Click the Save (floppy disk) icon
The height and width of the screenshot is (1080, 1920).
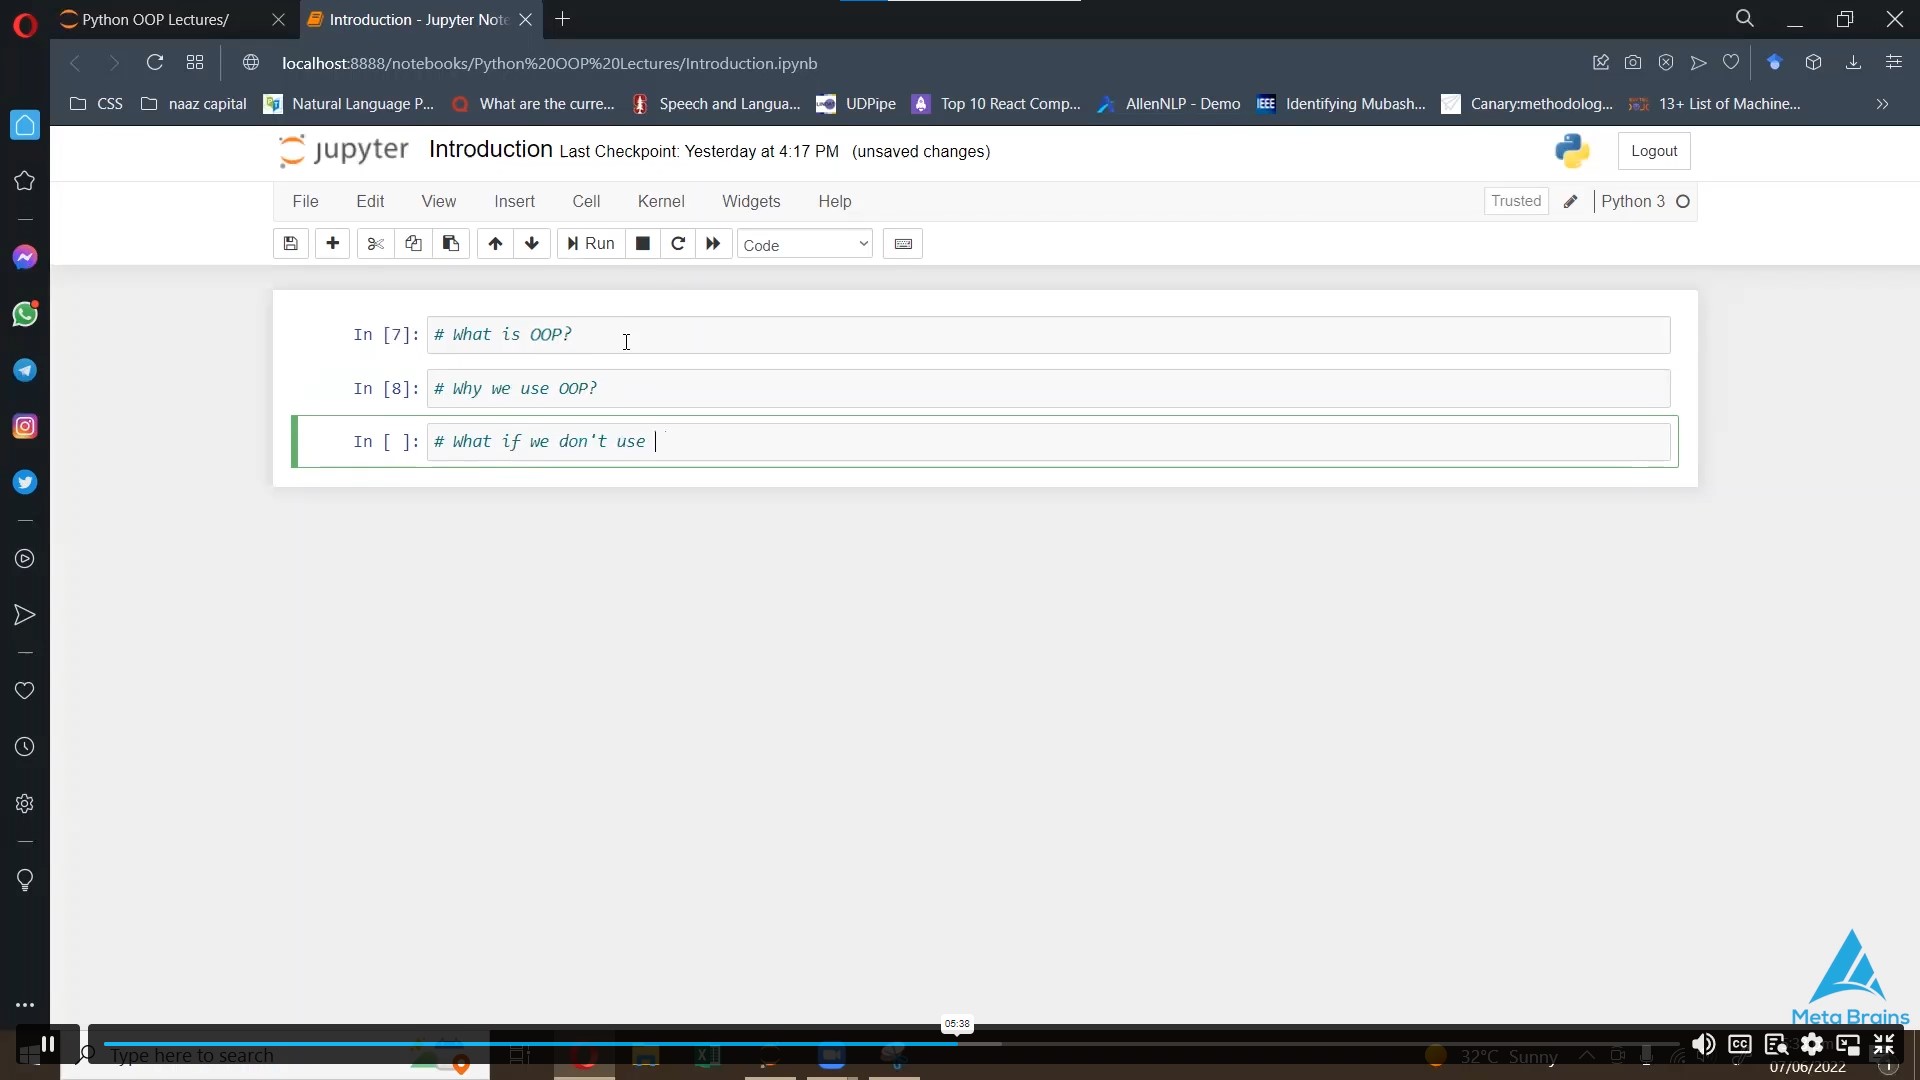tap(290, 243)
